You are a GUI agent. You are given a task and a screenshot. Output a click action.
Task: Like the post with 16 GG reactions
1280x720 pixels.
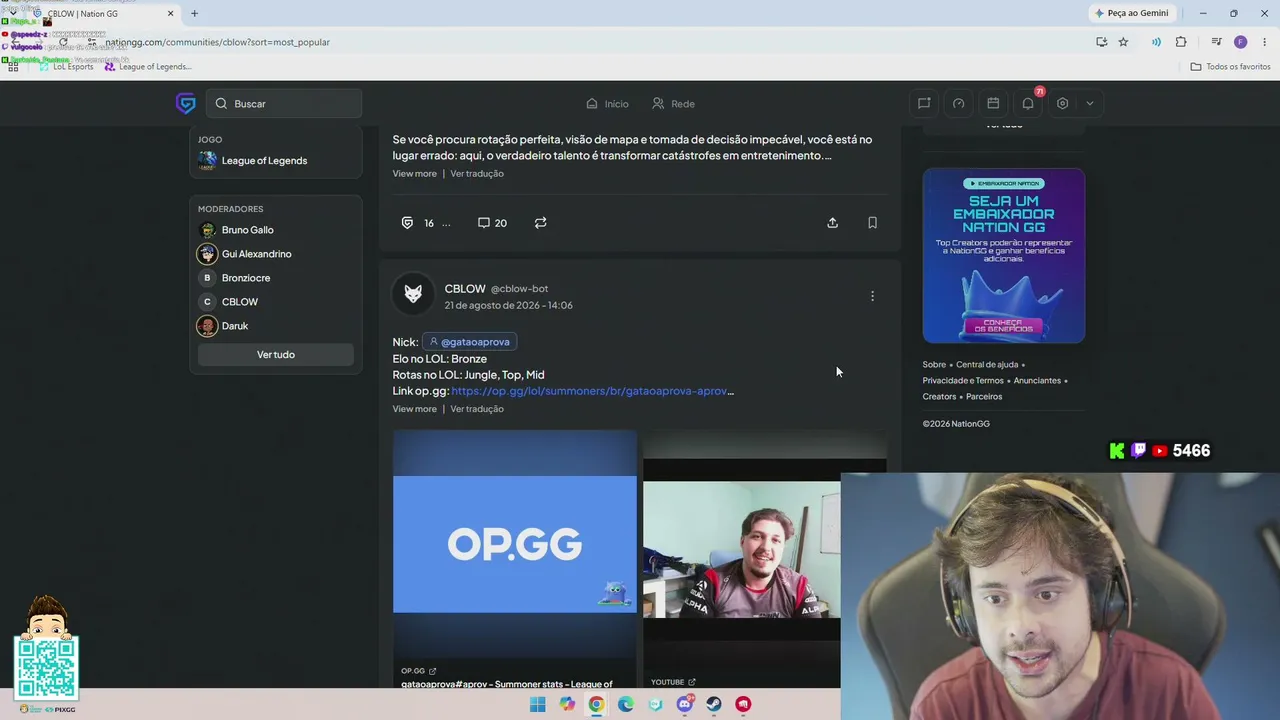(407, 223)
